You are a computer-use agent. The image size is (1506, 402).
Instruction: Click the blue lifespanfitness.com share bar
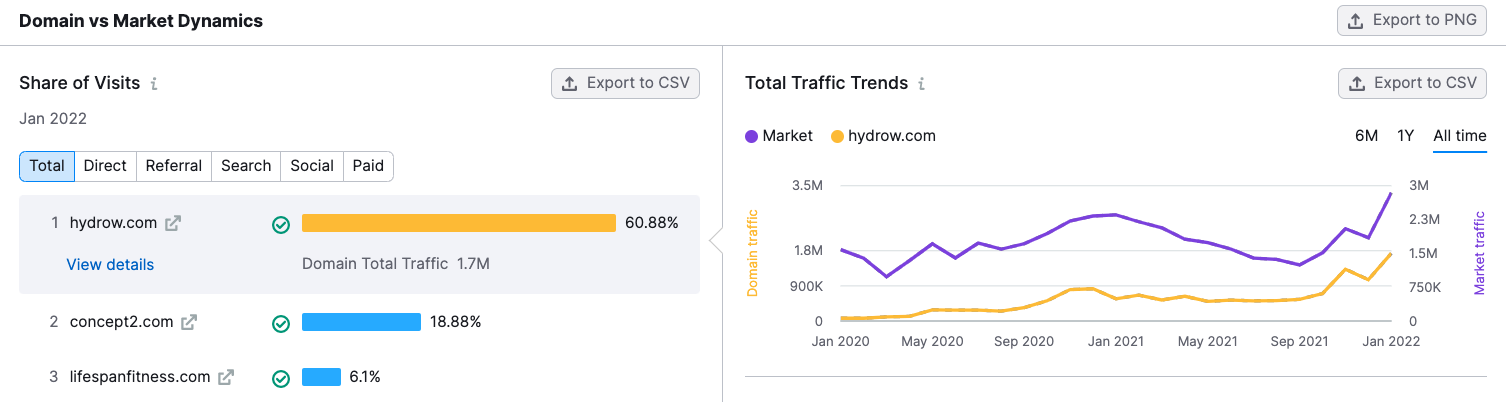321,377
